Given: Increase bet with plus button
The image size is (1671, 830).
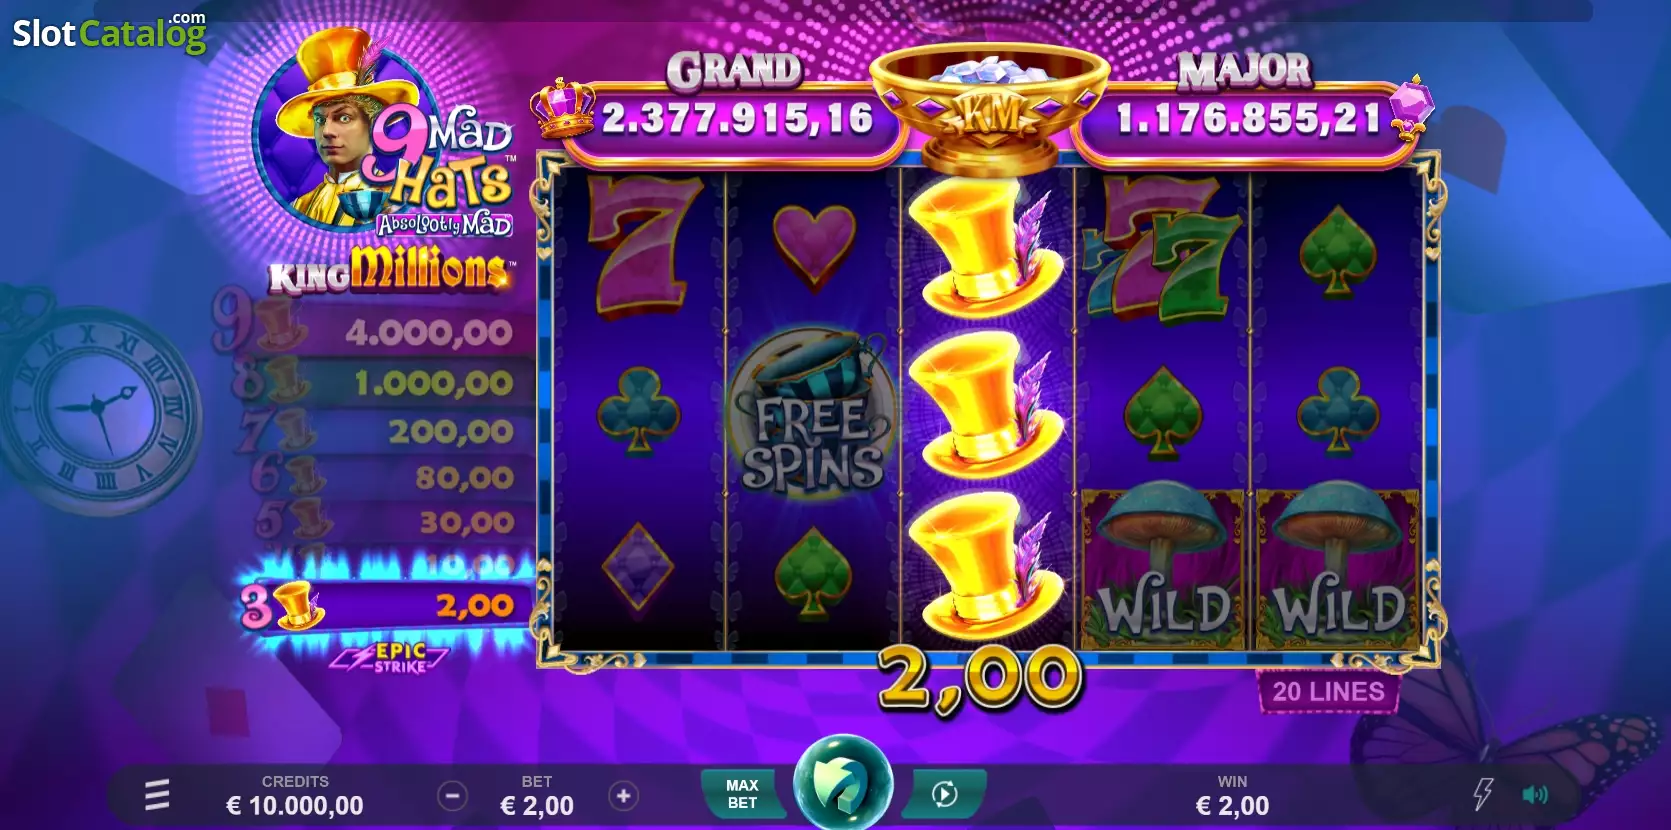Looking at the screenshot, I should (623, 796).
